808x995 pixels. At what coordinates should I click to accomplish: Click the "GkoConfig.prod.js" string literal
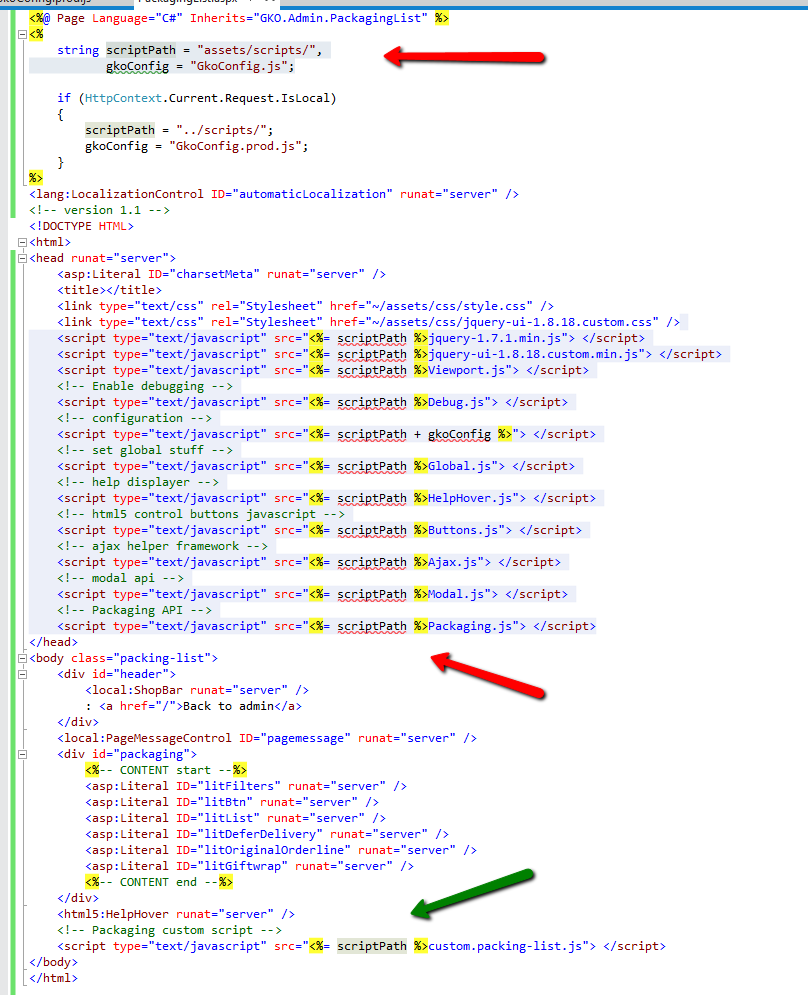tap(235, 146)
